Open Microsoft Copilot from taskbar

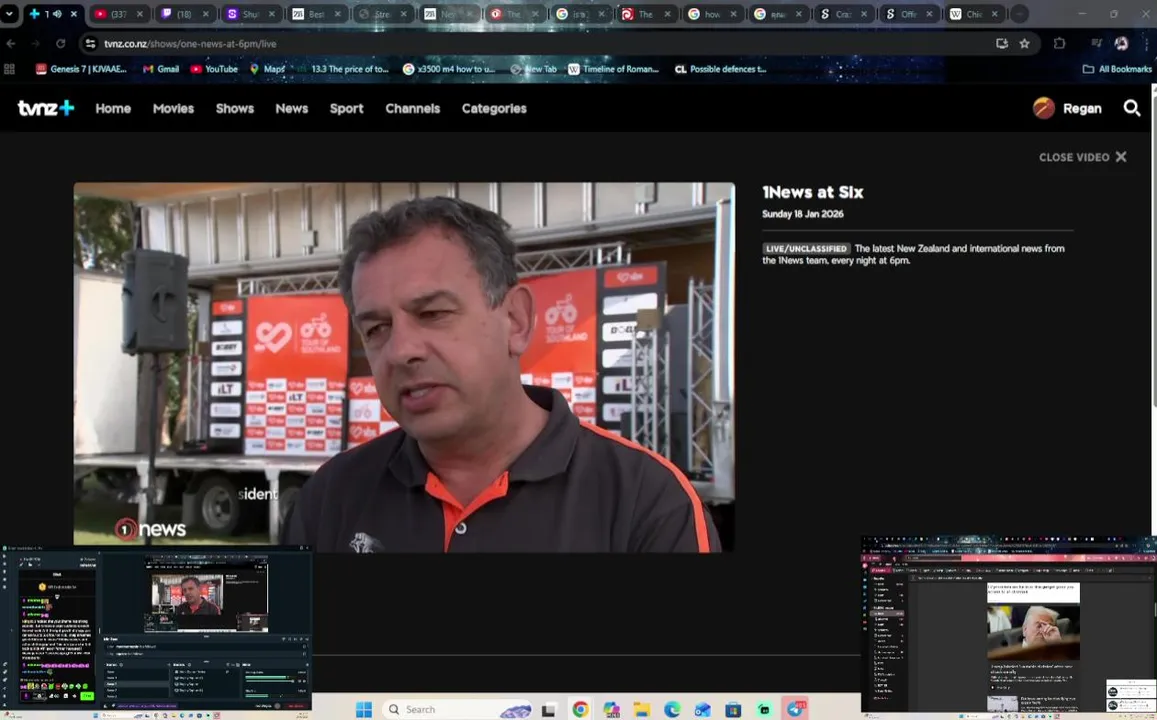pos(611,710)
